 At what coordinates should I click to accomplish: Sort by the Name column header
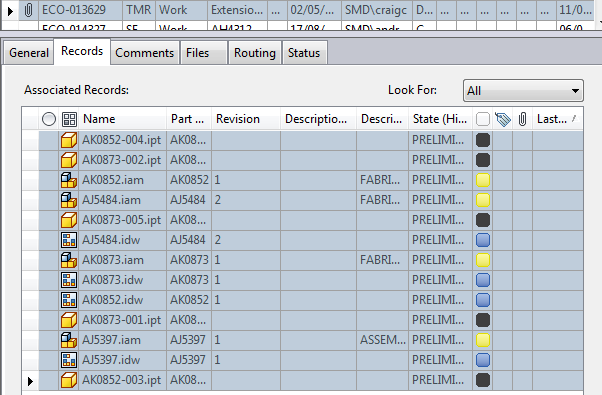123,119
